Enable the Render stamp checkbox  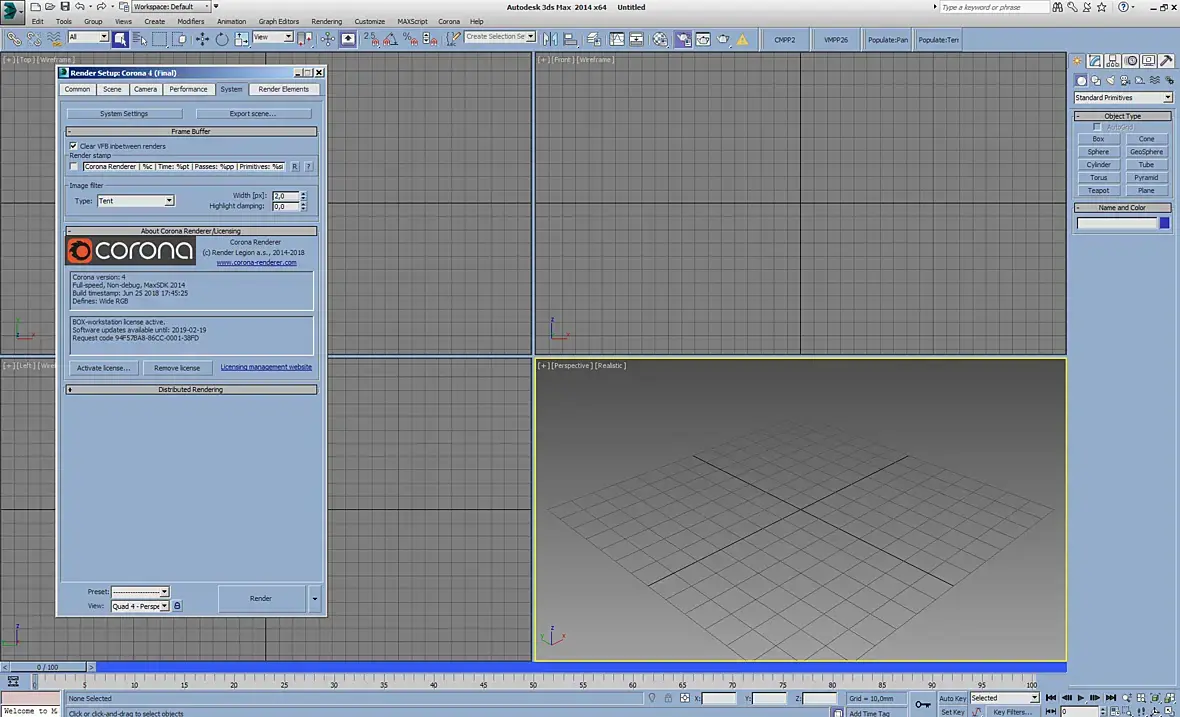(x=73, y=167)
